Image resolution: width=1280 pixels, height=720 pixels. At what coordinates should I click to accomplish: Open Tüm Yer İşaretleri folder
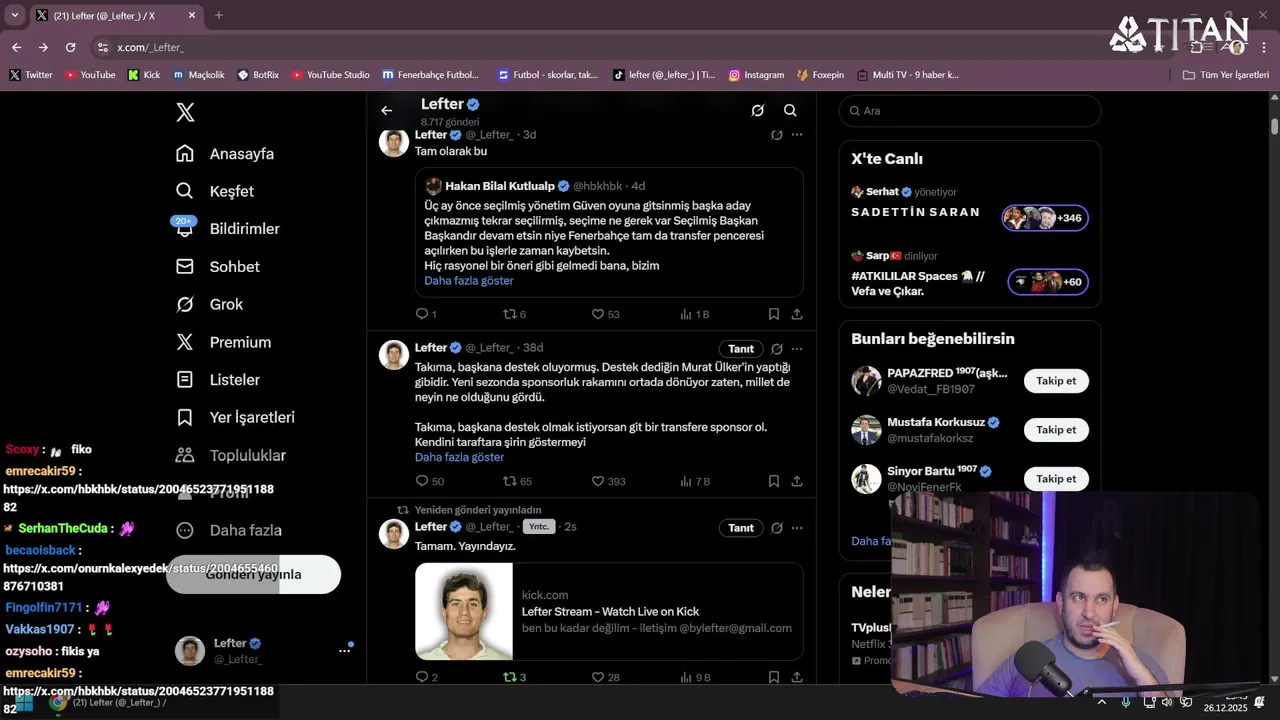1226,75
